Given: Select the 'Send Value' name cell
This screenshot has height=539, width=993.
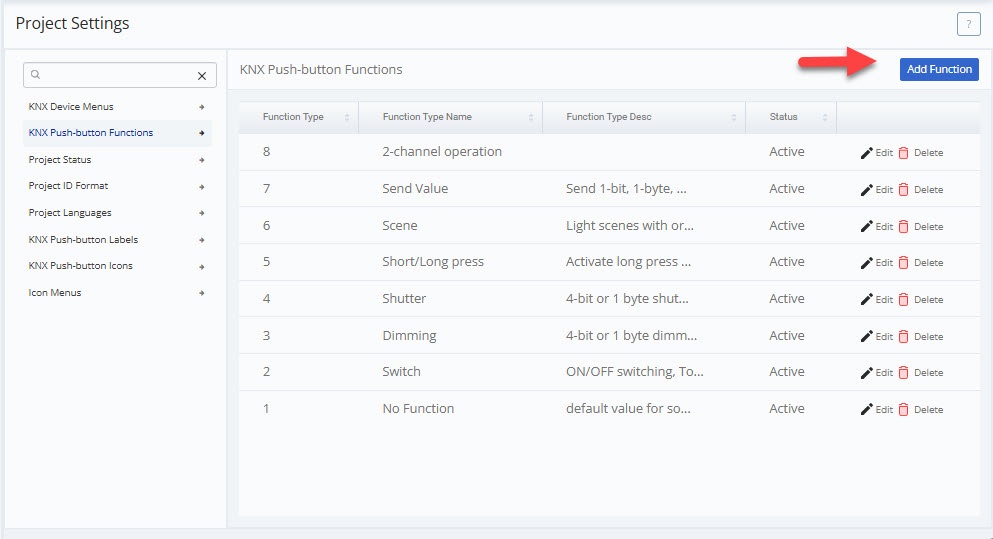Looking at the screenshot, I should (x=415, y=188).
